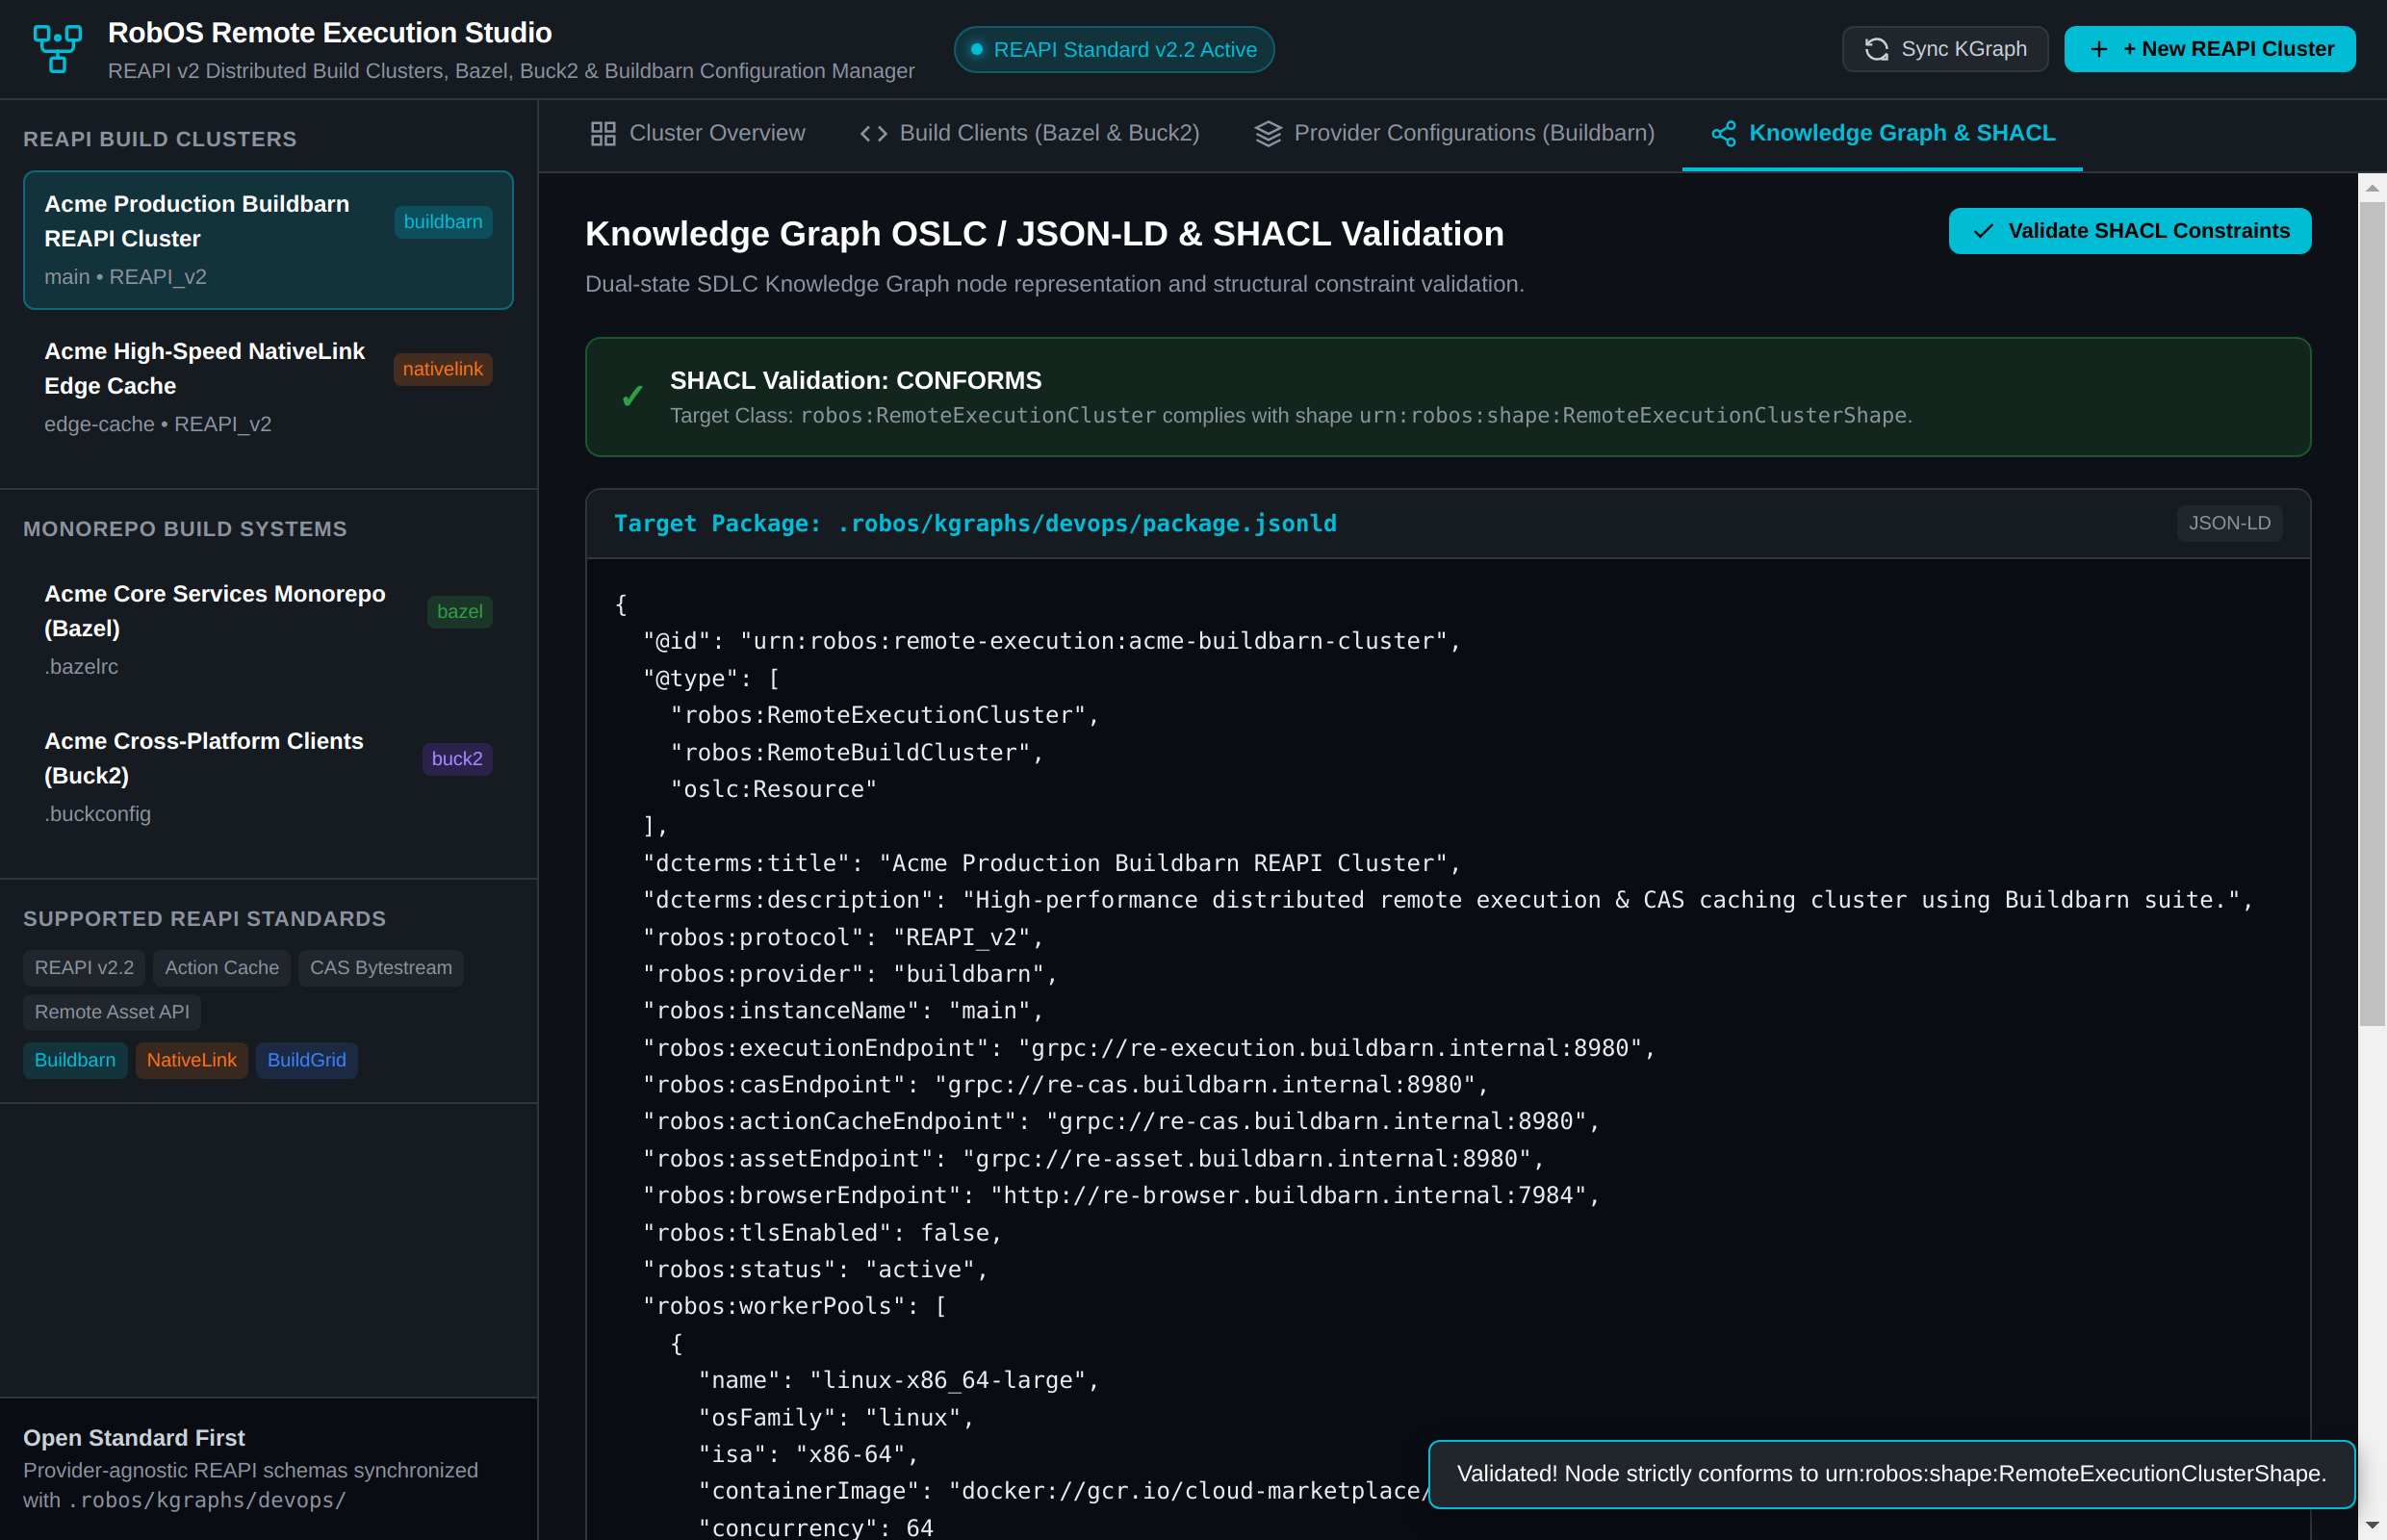2387x1540 pixels.
Task: Run Validate SHACL Constraints
Action: click(2129, 231)
